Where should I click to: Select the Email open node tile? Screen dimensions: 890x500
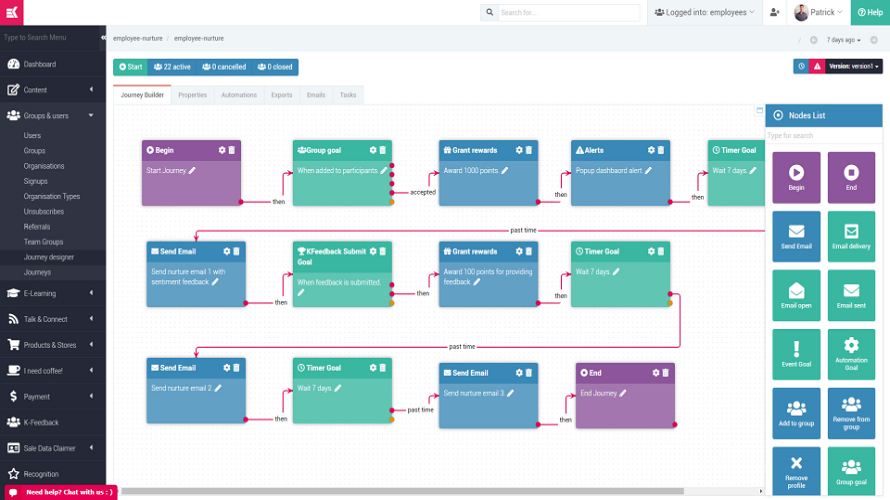pos(796,295)
